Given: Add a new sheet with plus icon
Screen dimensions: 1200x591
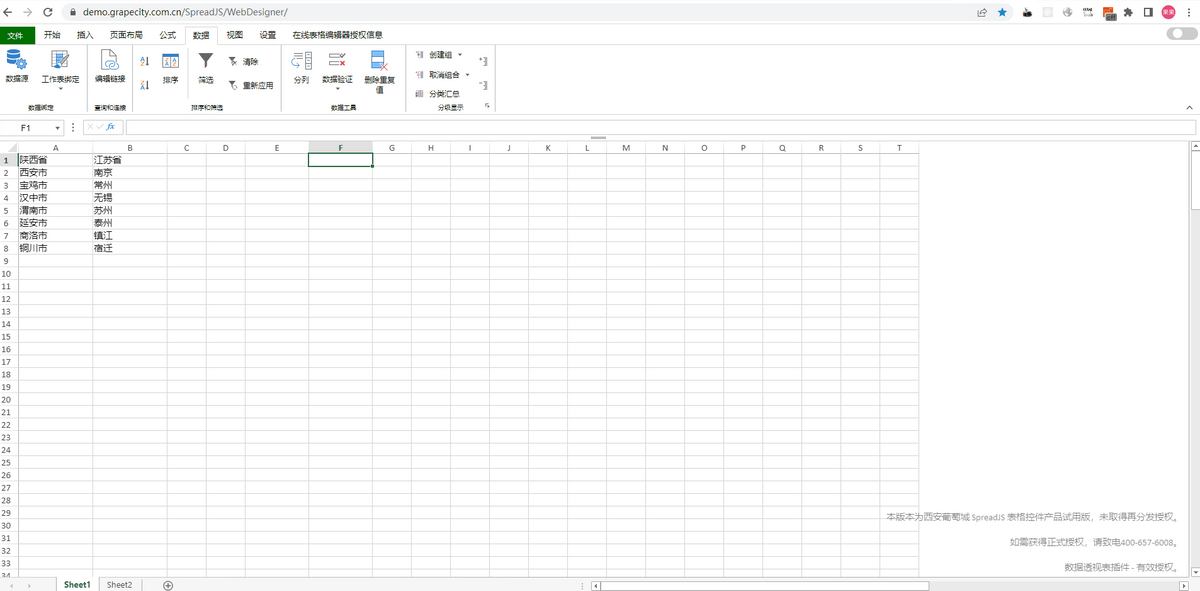Looking at the screenshot, I should click(x=168, y=585).
